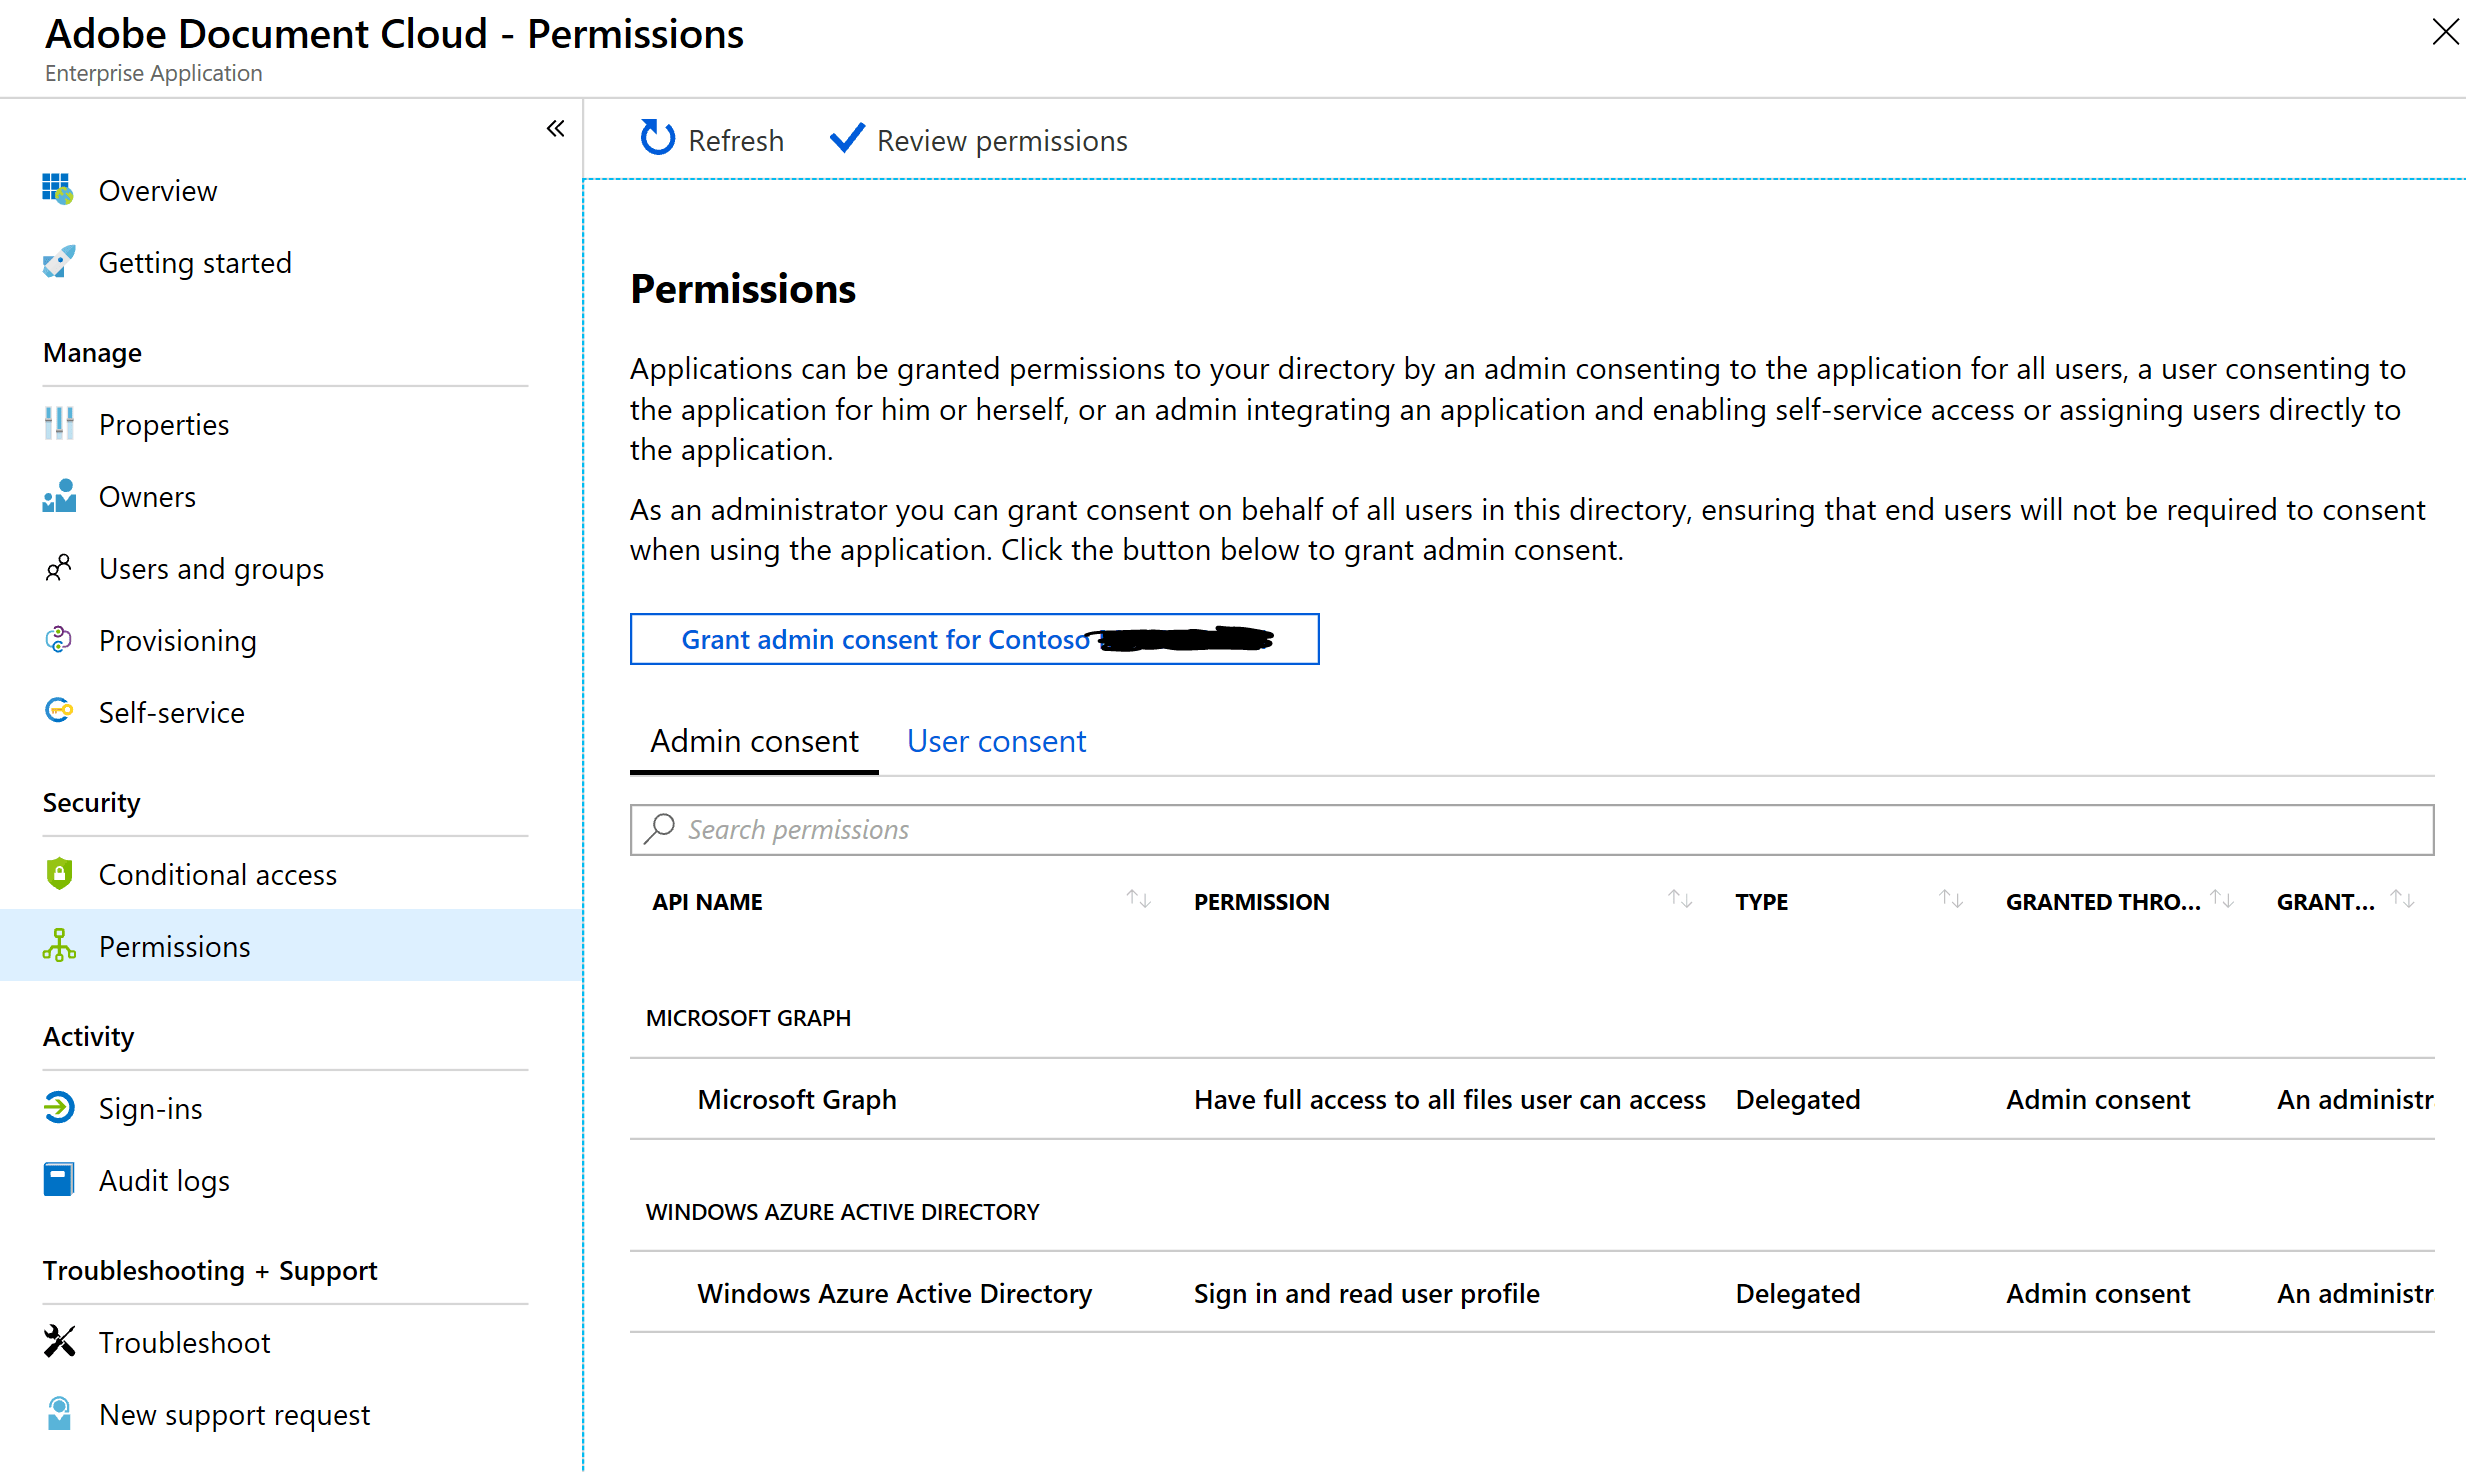Select the Admin consent tab
This screenshot has width=2466, height=1472.
click(754, 741)
